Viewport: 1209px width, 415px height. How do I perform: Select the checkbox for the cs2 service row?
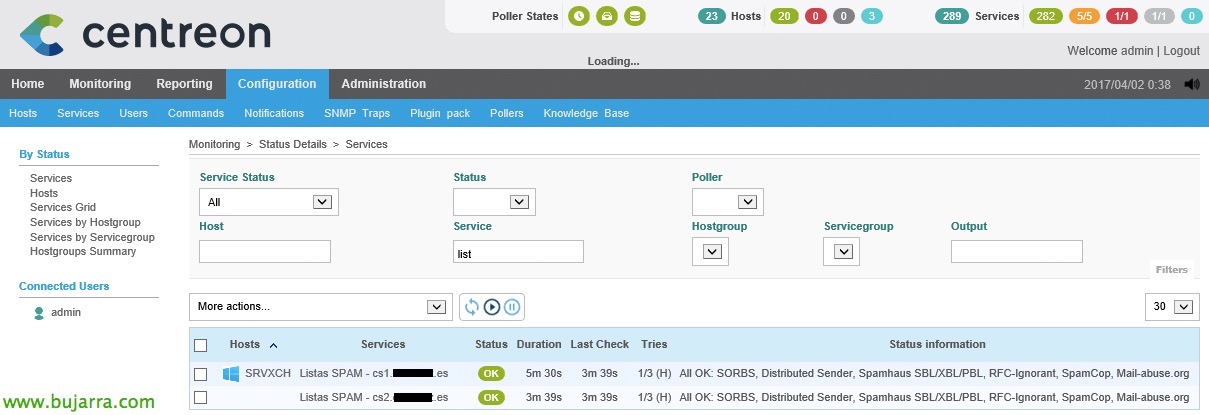click(201, 397)
